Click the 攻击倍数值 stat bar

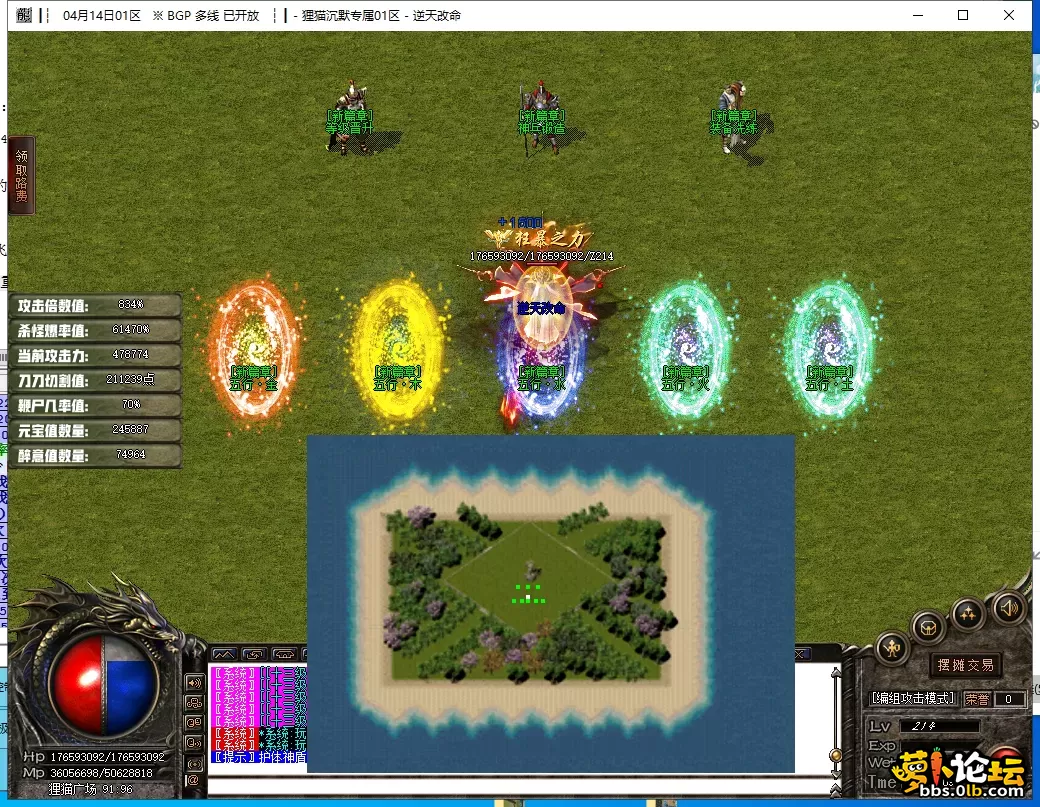click(x=96, y=306)
